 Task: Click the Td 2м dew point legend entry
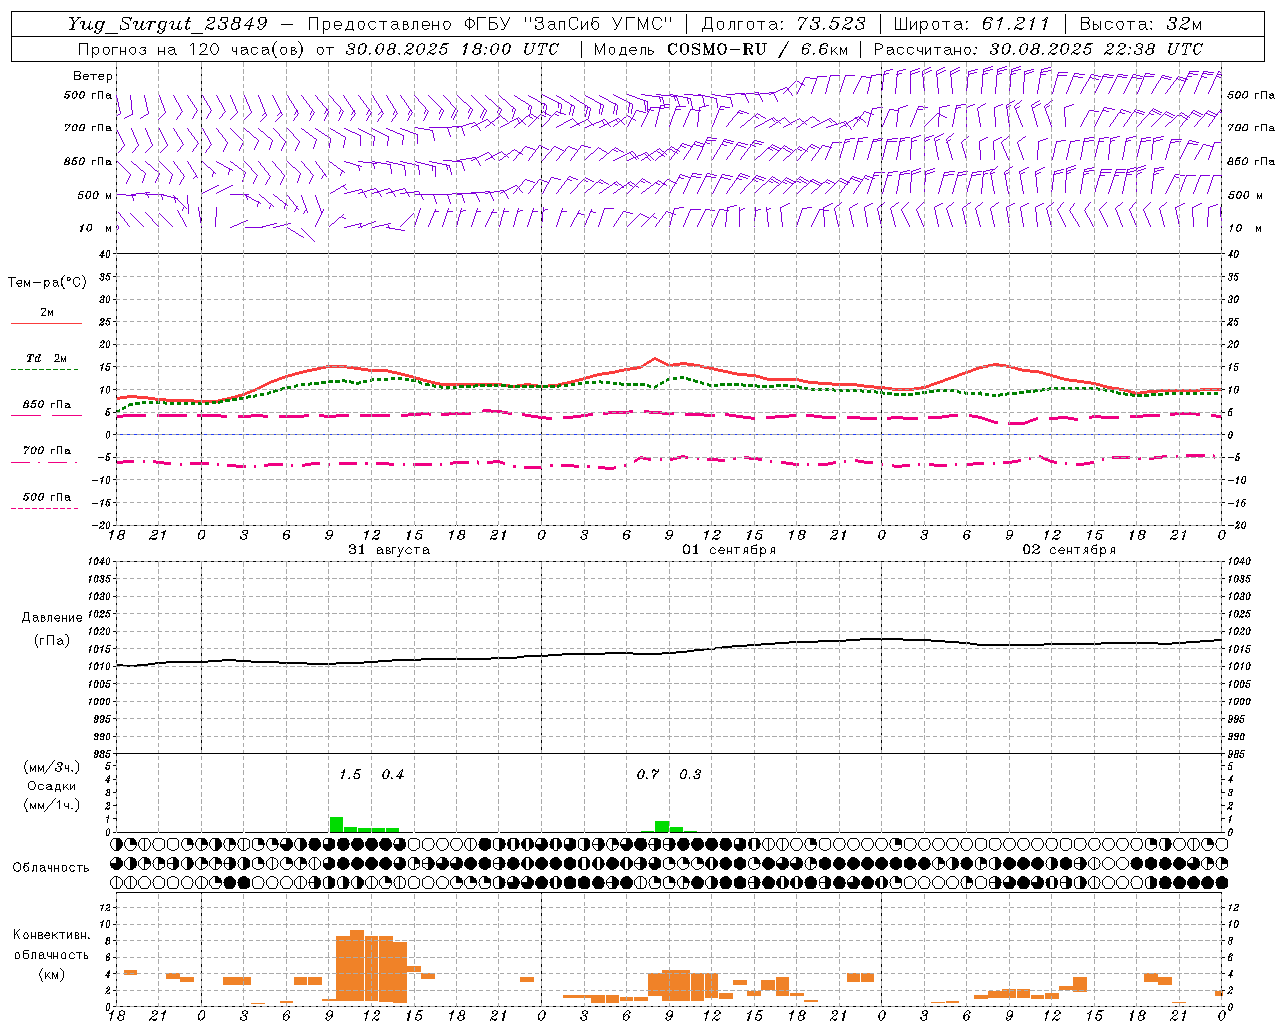[x=46, y=358]
